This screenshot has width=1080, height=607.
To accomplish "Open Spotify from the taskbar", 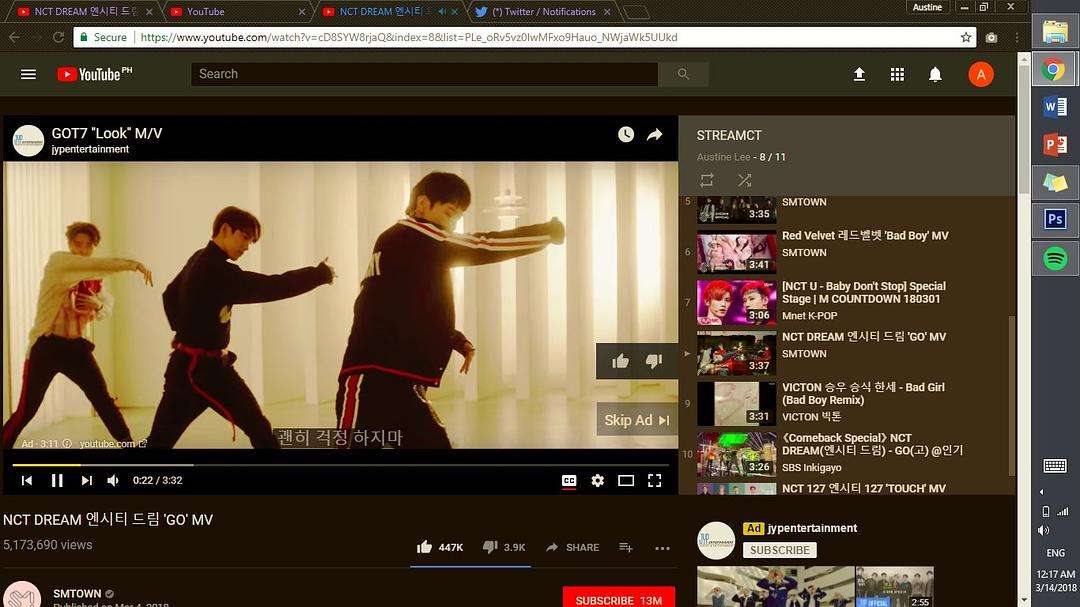I will point(1055,259).
